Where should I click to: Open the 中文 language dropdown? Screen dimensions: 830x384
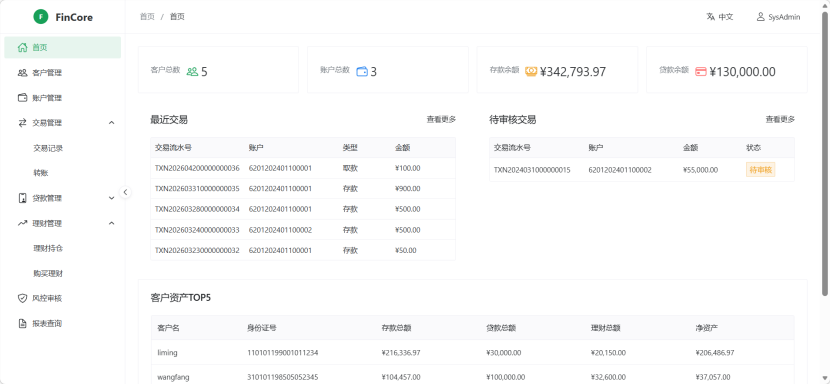720,17
